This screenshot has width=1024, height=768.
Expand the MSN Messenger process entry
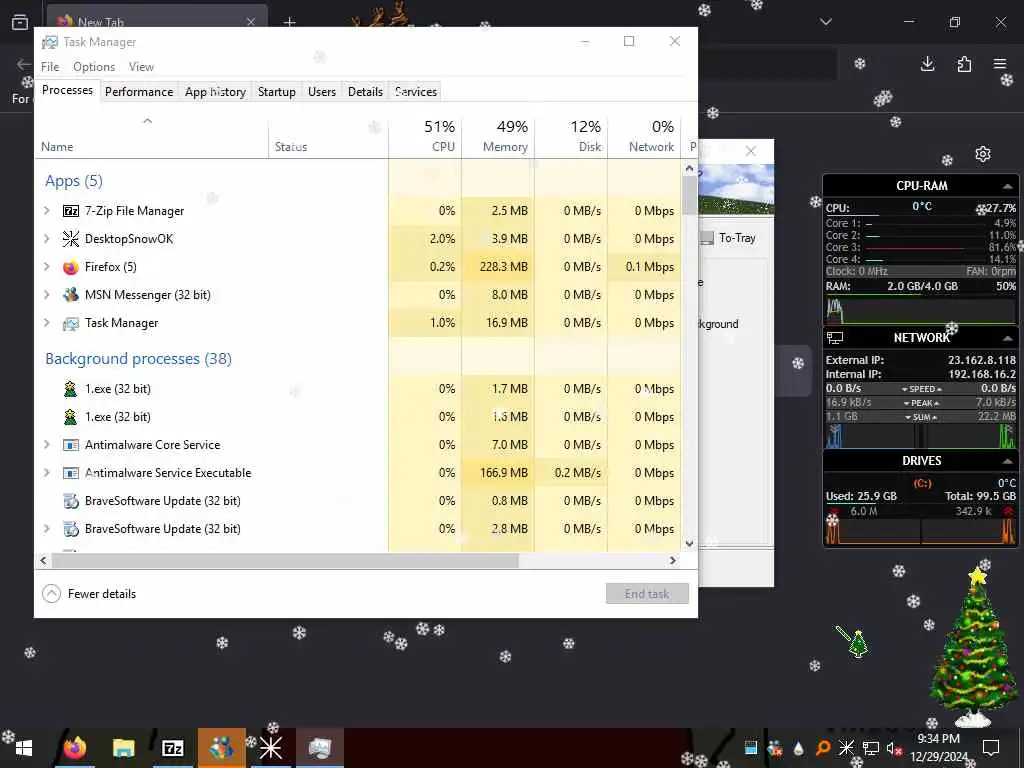point(46,295)
